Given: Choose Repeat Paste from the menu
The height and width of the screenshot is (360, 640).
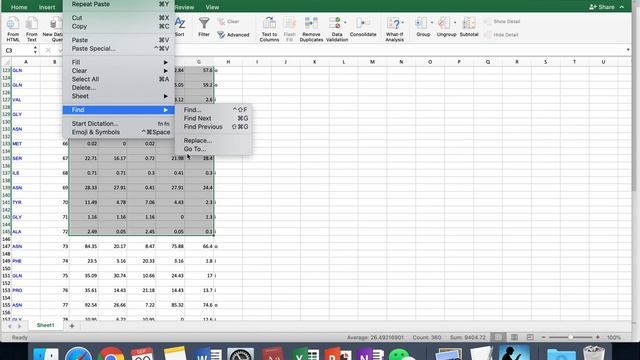Looking at the screenshot, I should point(118,4).
